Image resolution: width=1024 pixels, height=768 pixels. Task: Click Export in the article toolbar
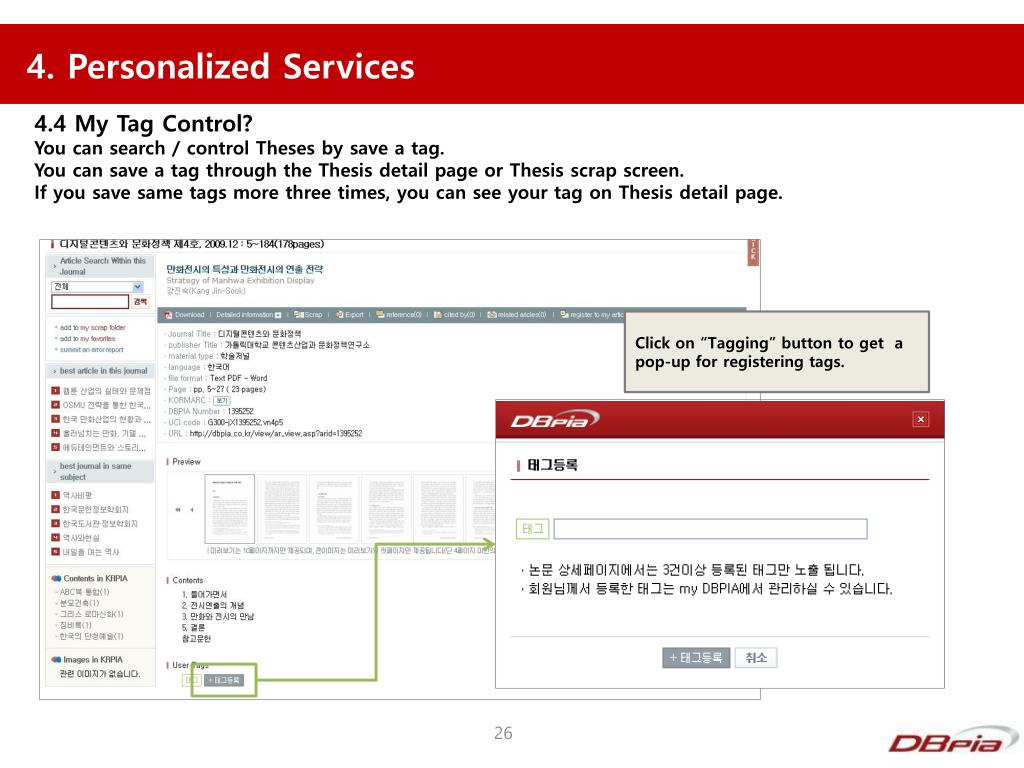(350, 315)
